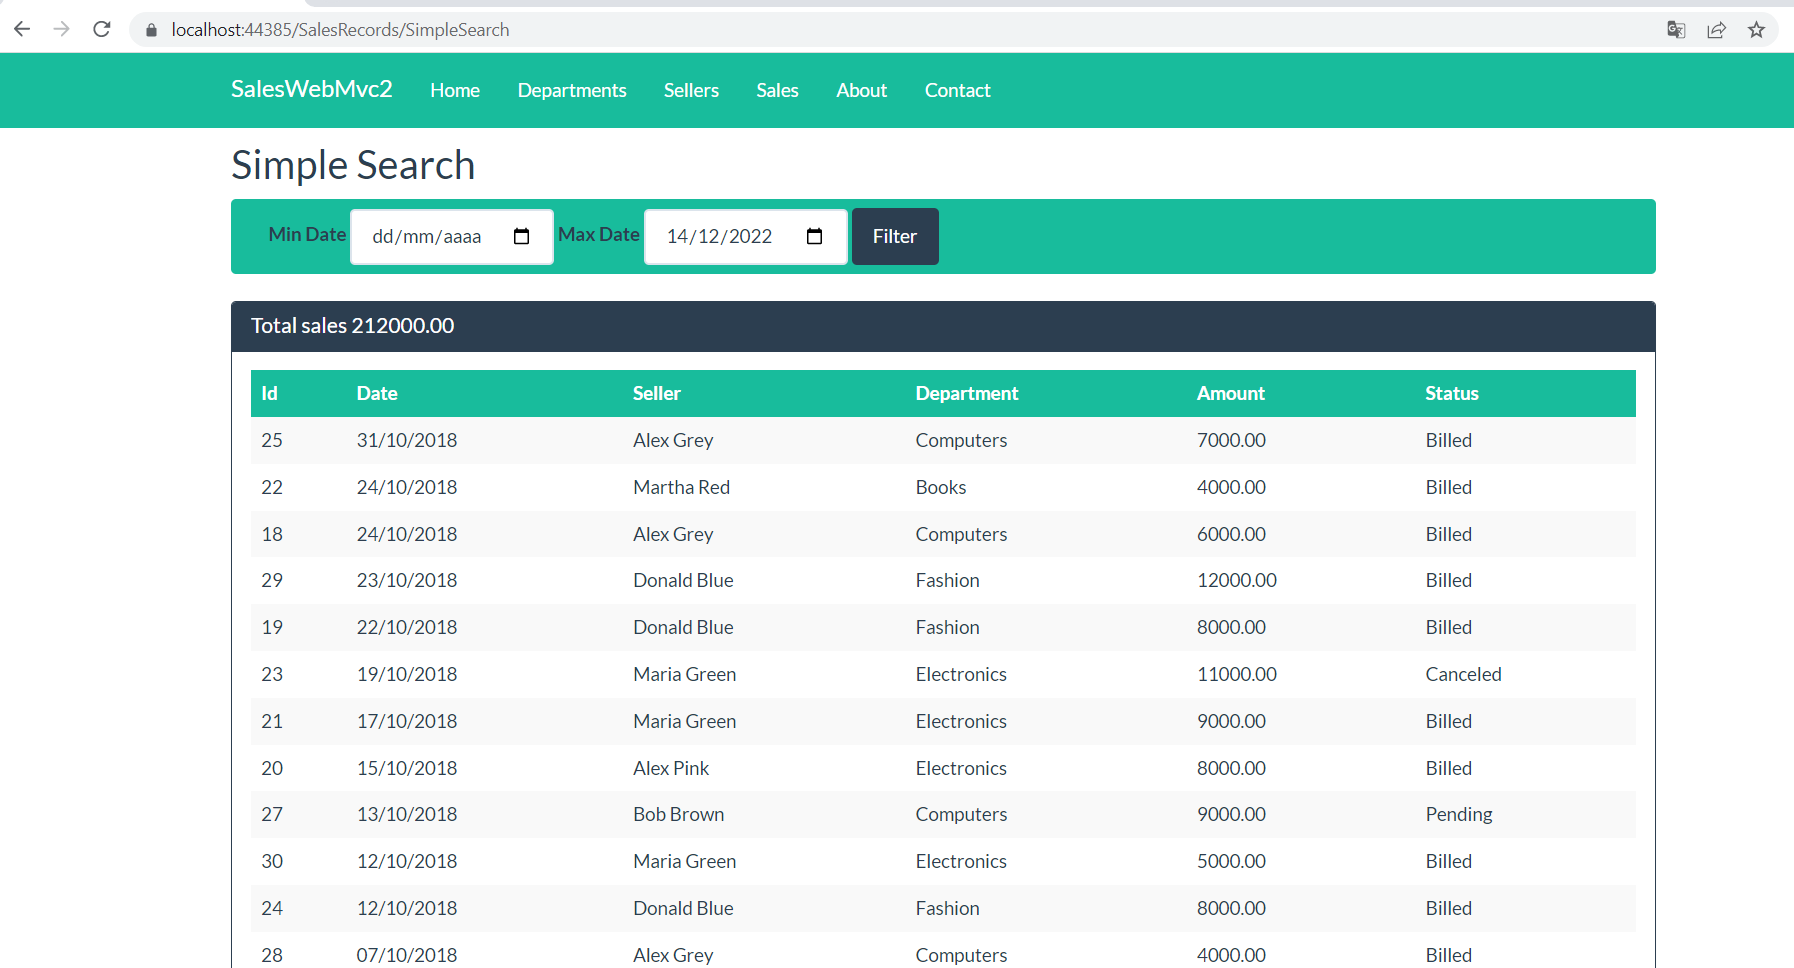Image resolution: width=1794 pixels, height=968 pixels.
Task: Click Id 25 in the table
Action: (x=272, y=440)
